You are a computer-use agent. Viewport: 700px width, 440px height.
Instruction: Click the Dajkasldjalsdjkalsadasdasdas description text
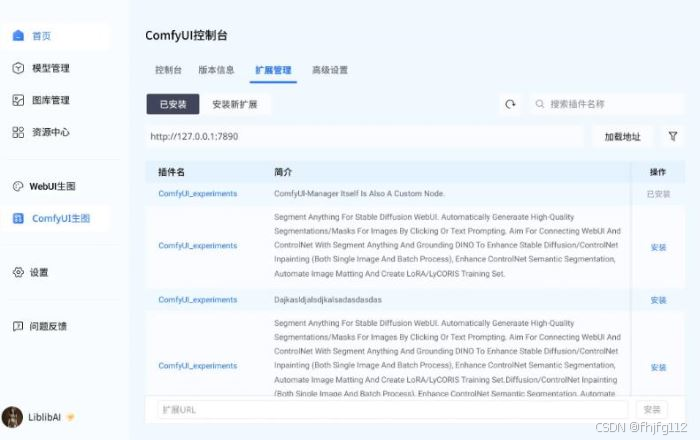coord(328,299)
